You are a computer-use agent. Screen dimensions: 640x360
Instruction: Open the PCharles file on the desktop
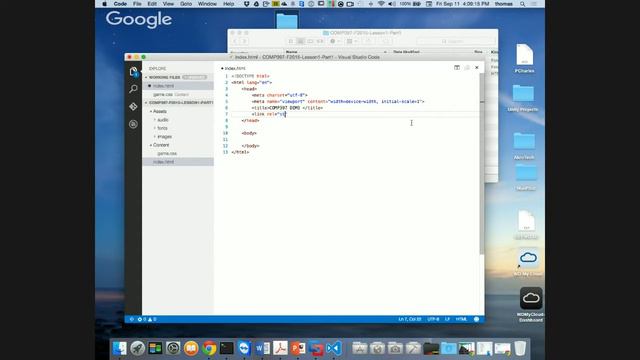click(524, 58)
